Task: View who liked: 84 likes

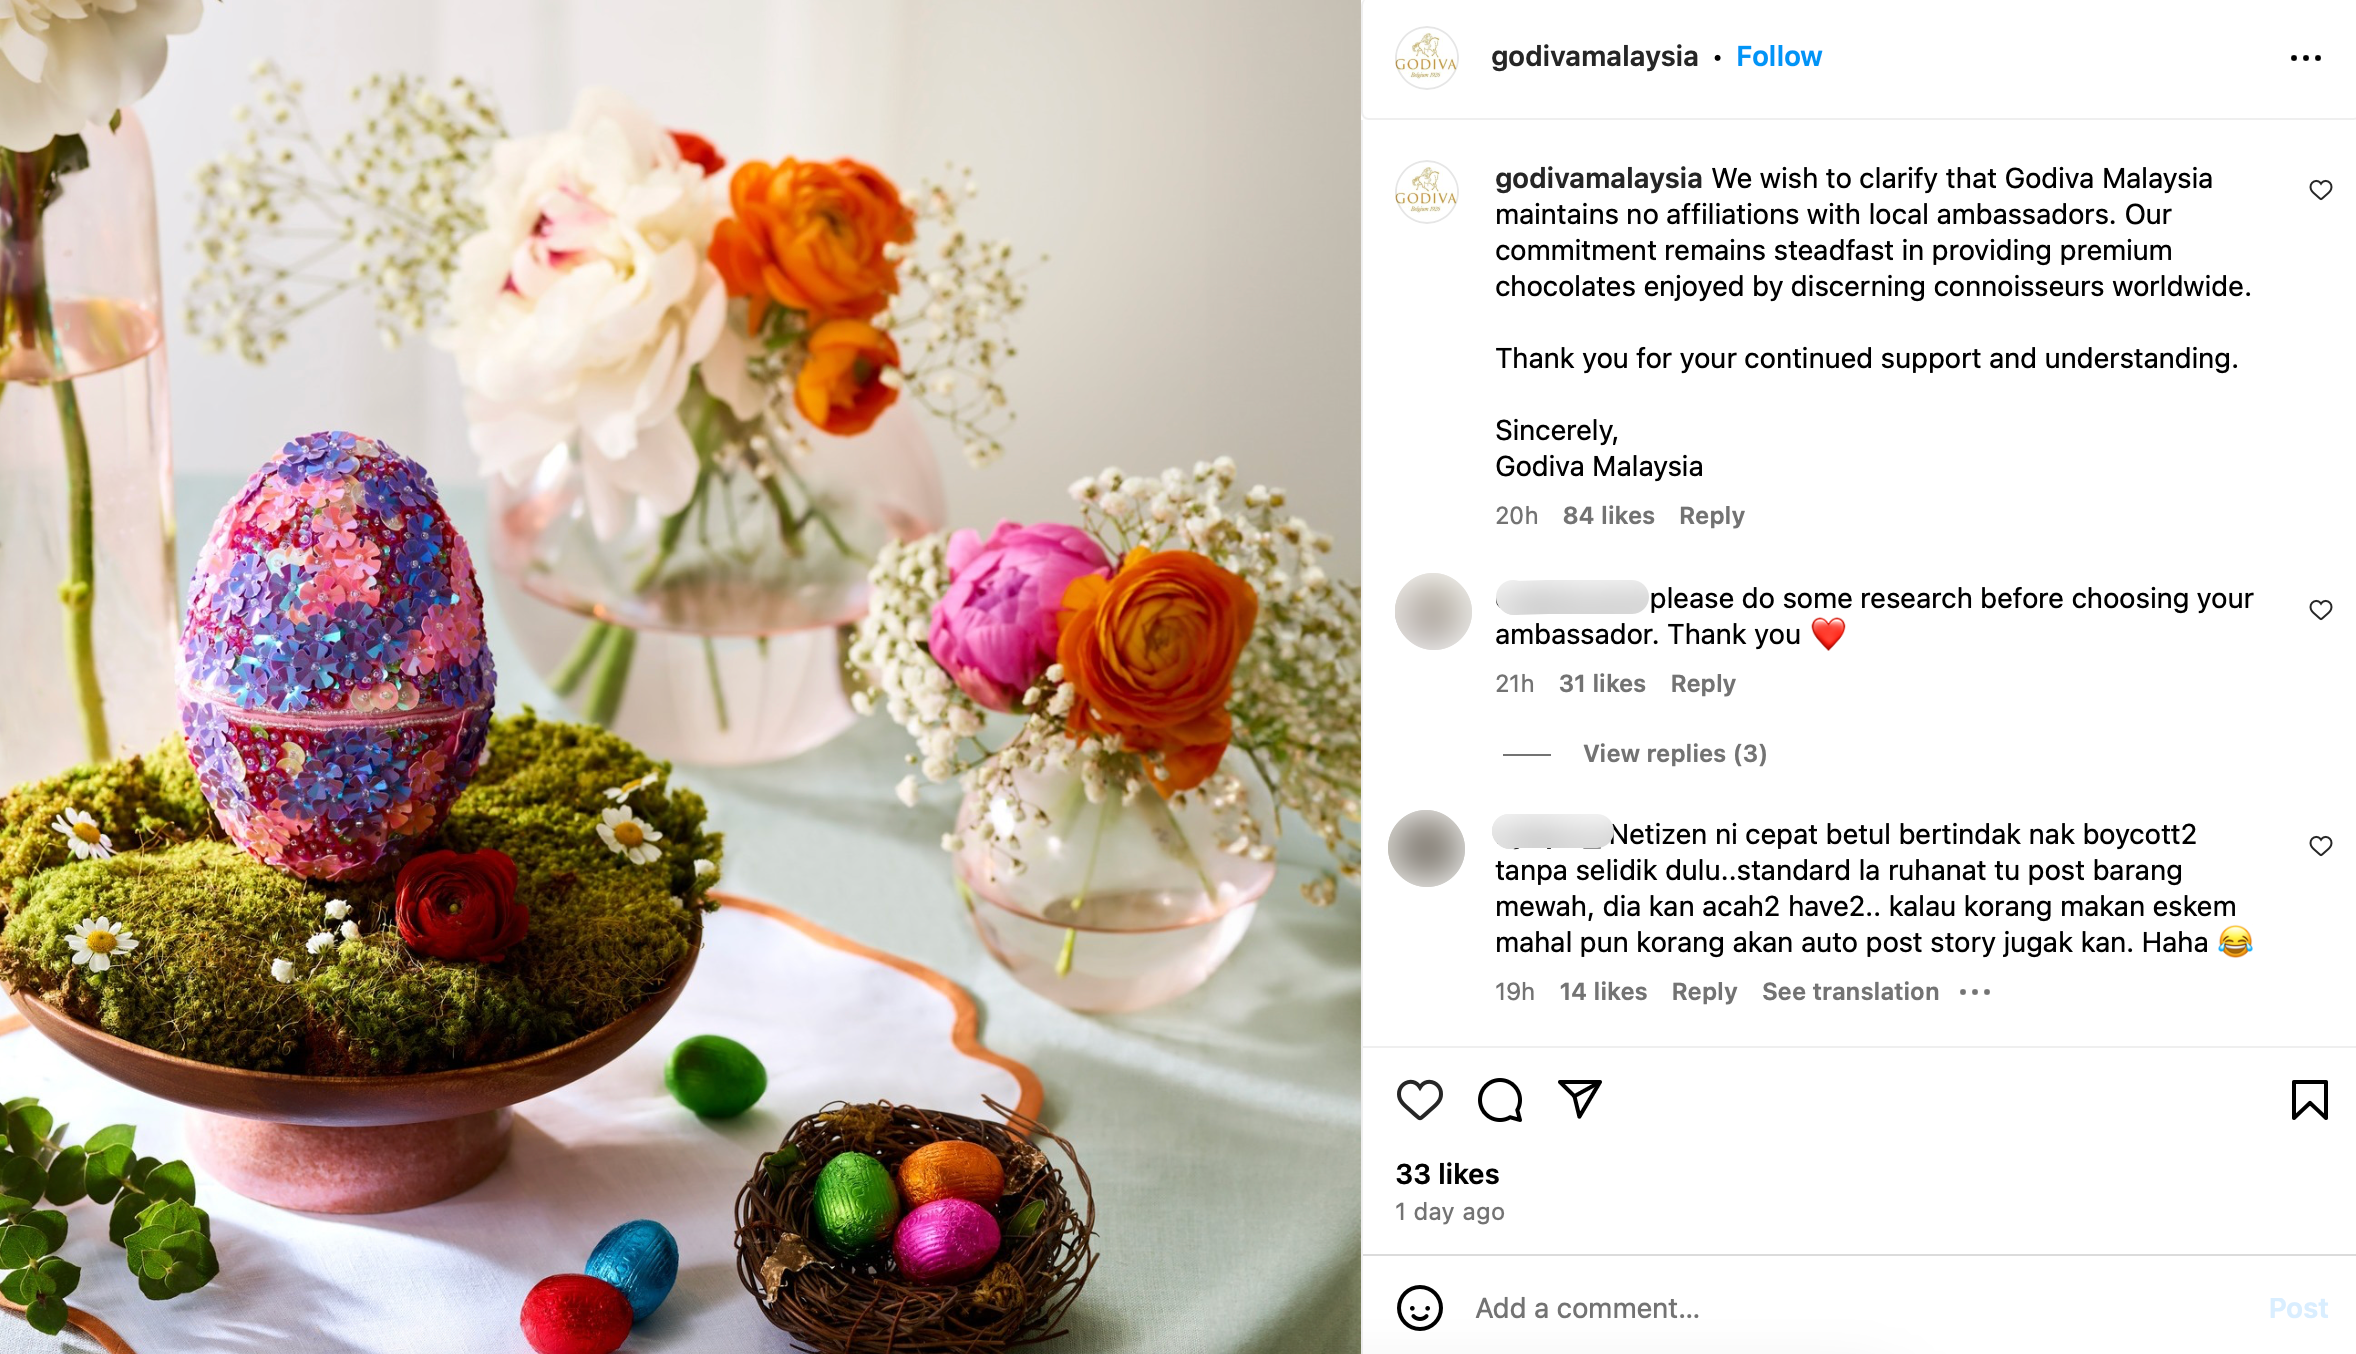Action: point(1608,516)
